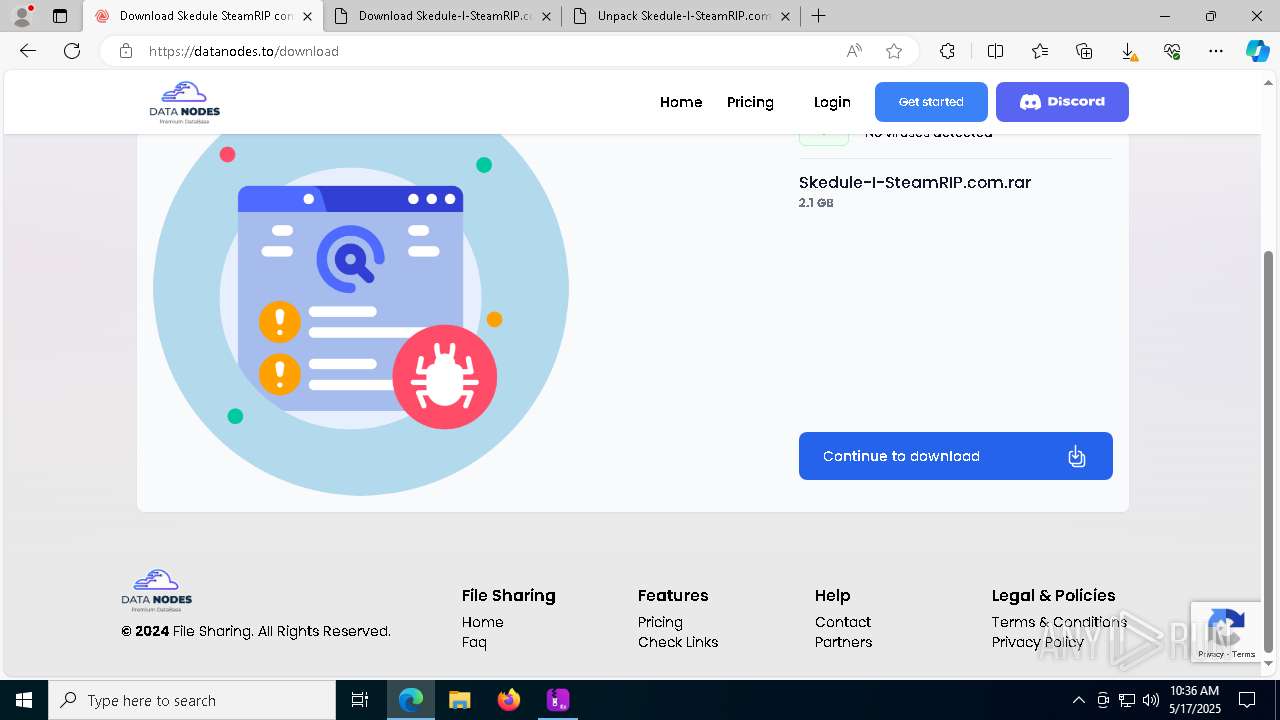The height and width of the screenshot is (720, 1280).
Task: Open Browser essentials heart icon
Action: coord(1172,51)
